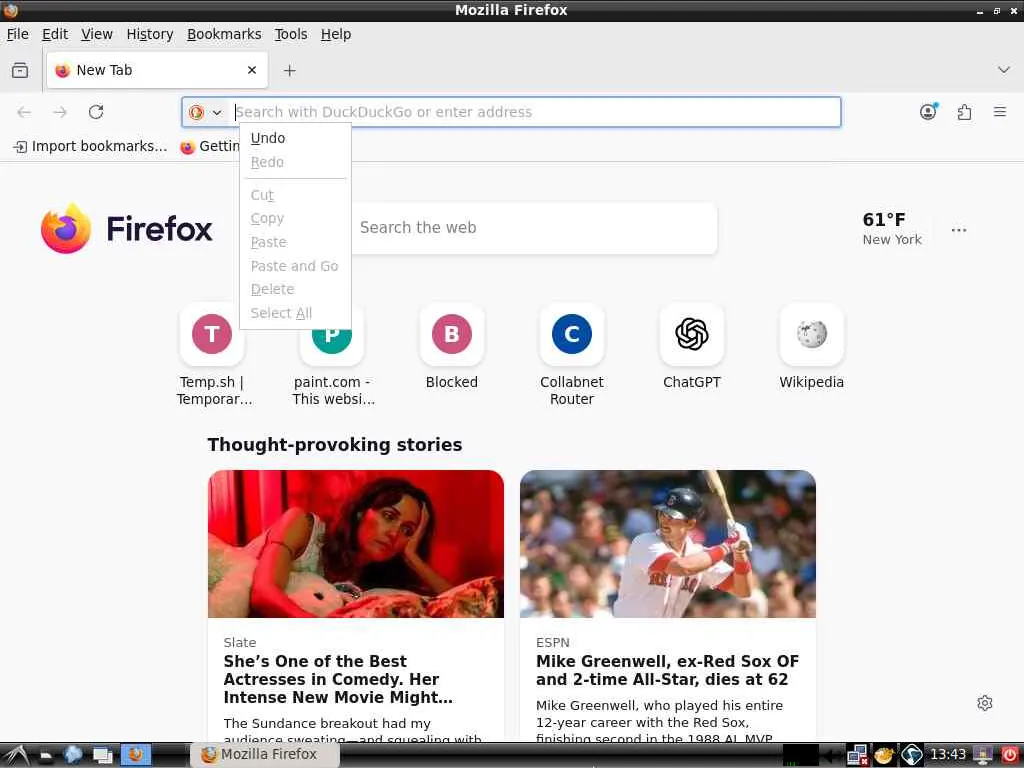Open the Extensions puzzle icon

coord(964,112)
